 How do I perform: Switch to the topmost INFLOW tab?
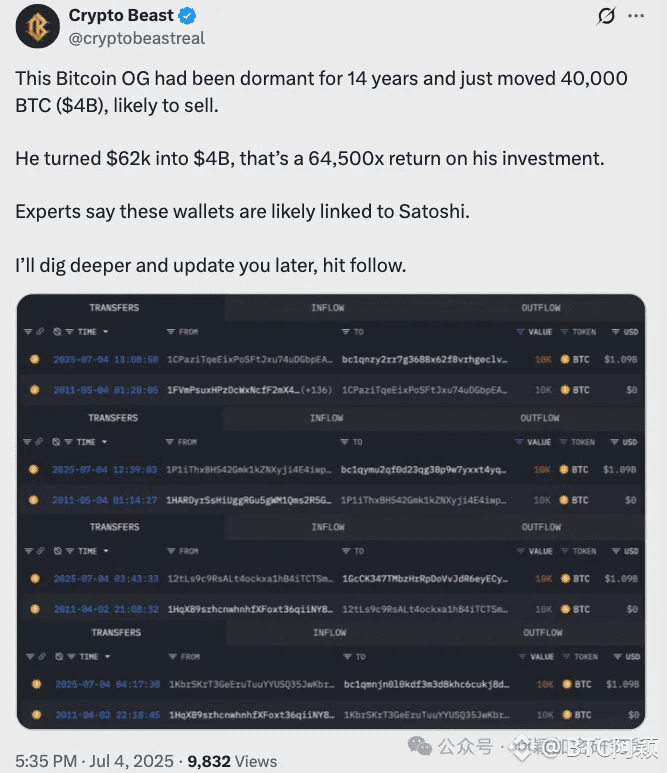pyautogui.click(x=327, y=308)
